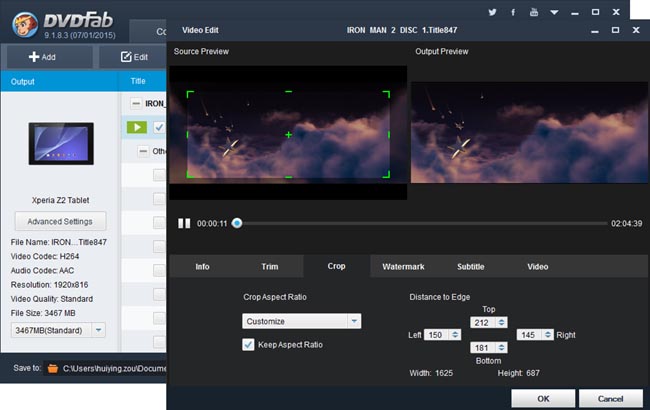Click the Video Codec: H264 text
This screenshot has width=650, height=410.
pos(45,256)
